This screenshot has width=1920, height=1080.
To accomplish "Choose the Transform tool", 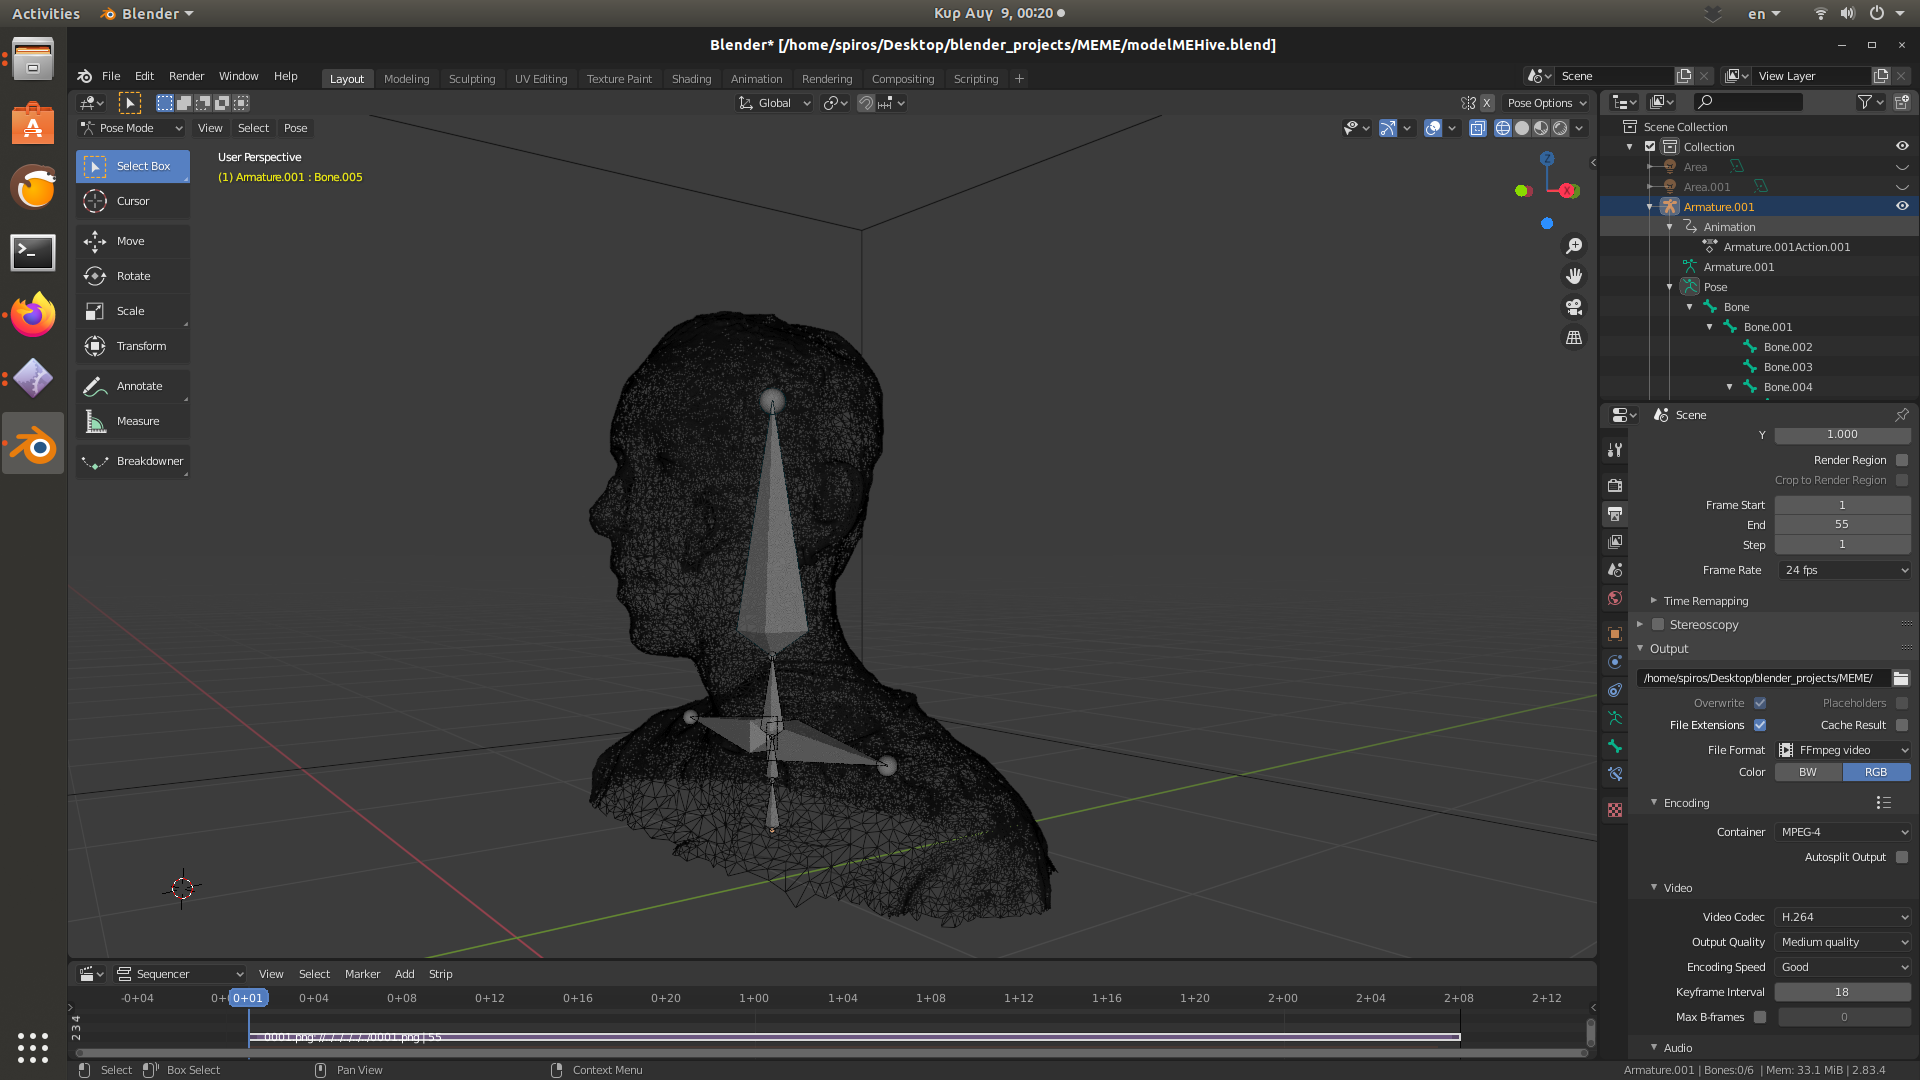I will [132, 346].
